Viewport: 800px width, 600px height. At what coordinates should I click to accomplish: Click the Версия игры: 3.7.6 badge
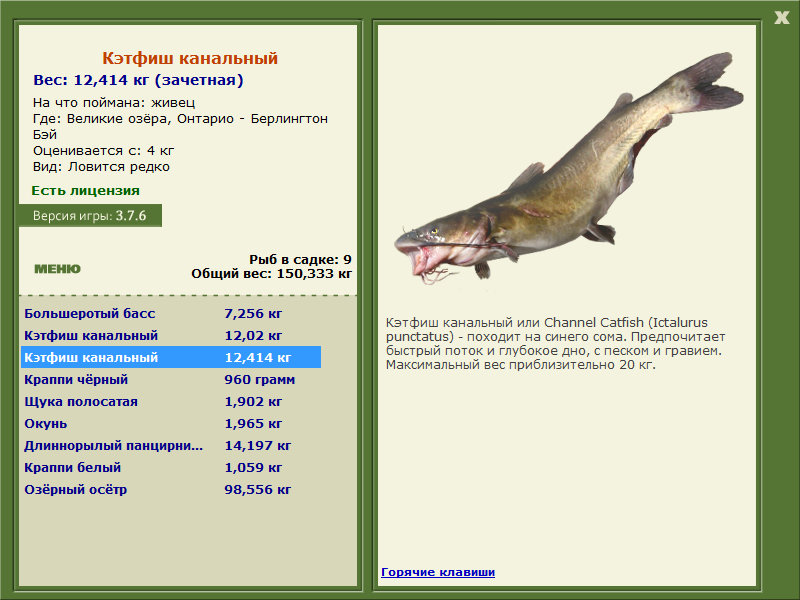pos(90,215)
